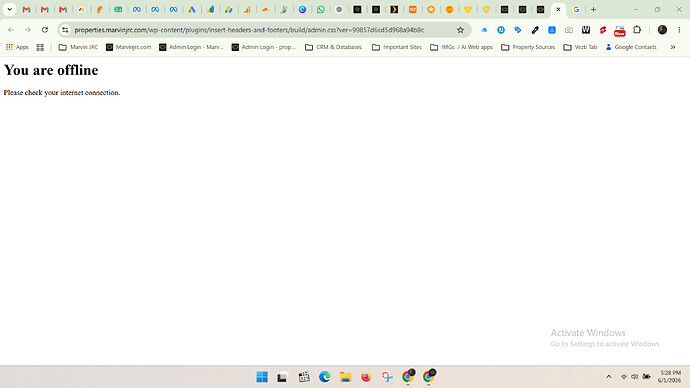Show more bookmarks with double chevron
The image size is (690, 388).
click(x=673, y=47)
